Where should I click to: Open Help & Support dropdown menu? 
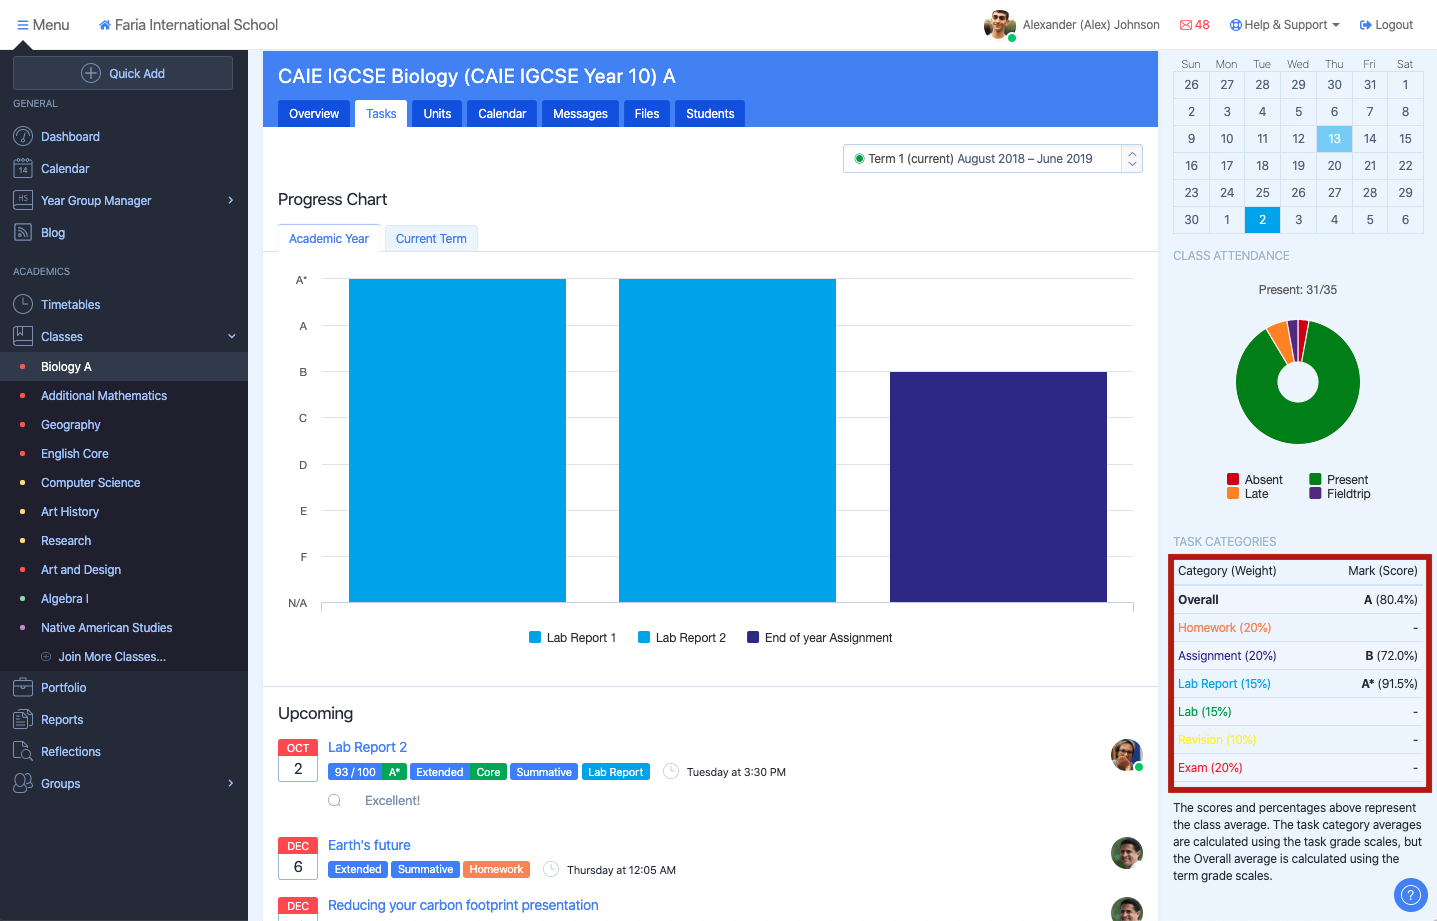(1284, 25)
